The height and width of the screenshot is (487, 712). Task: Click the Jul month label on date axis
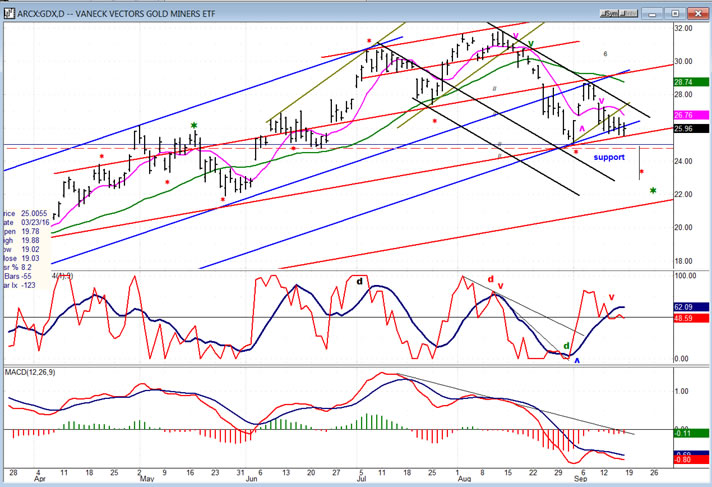(x=362, y=479)
